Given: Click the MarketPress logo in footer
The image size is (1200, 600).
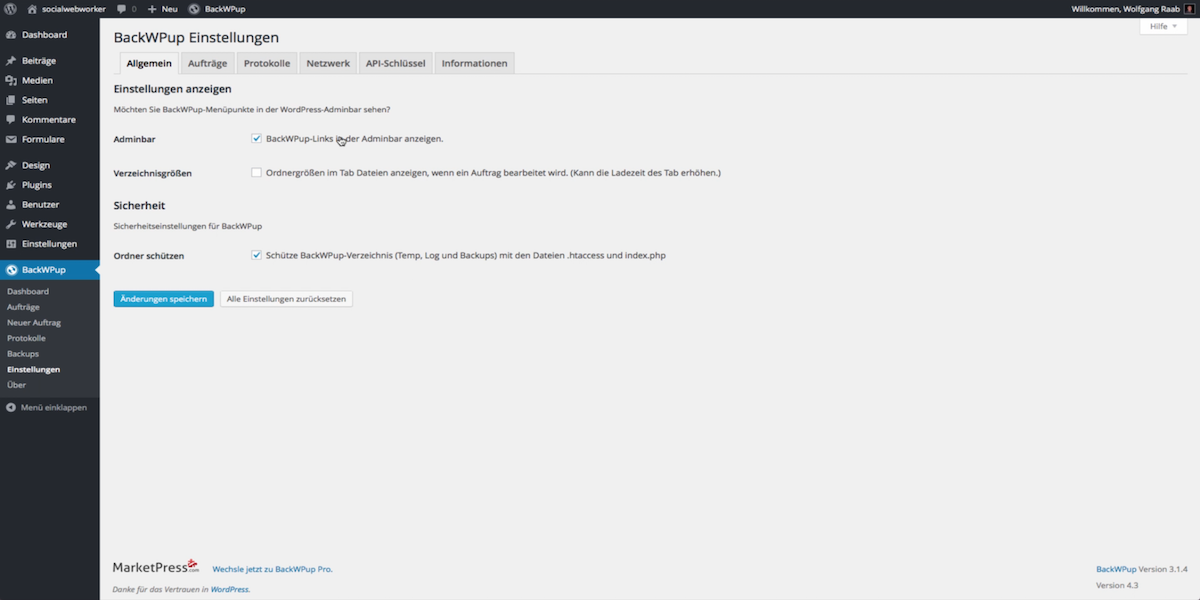Looking at the screenshot, I should [x=156, y=567].
